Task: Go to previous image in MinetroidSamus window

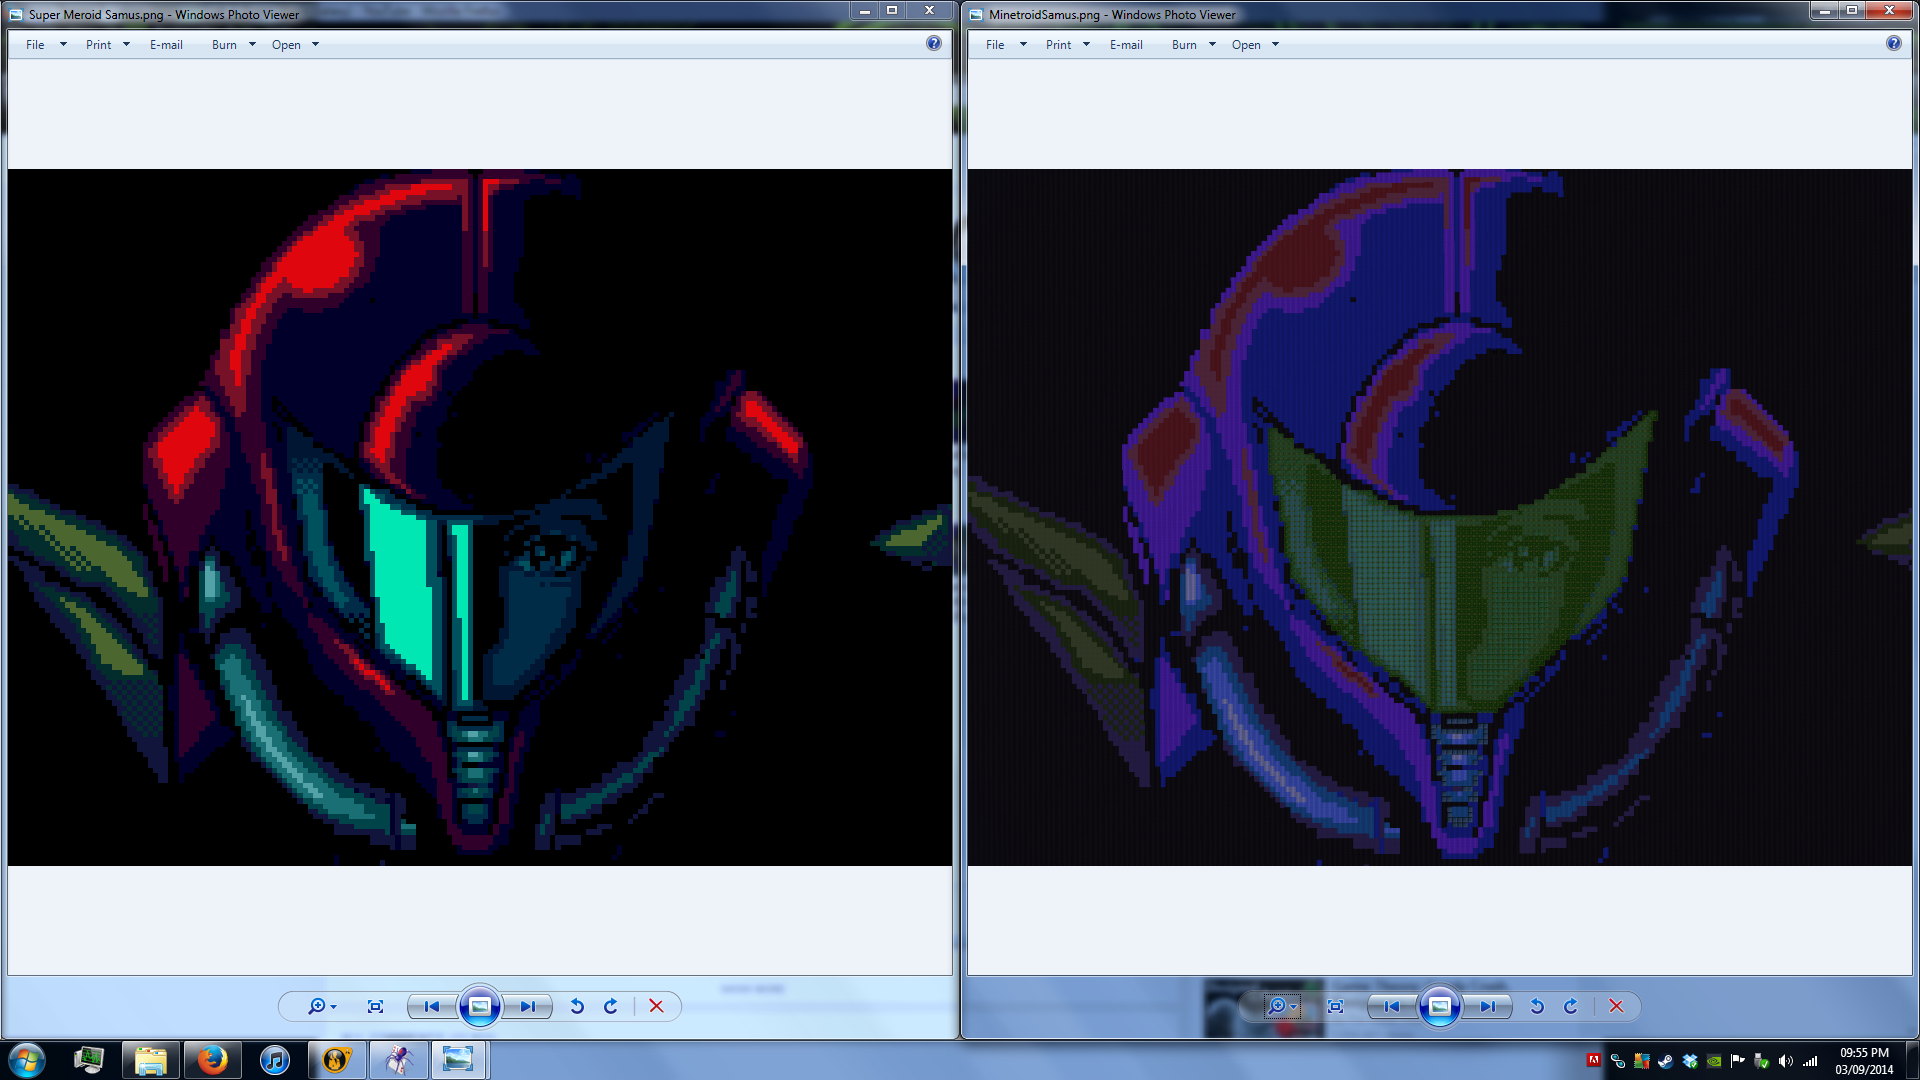Action: [1392, 1006]
